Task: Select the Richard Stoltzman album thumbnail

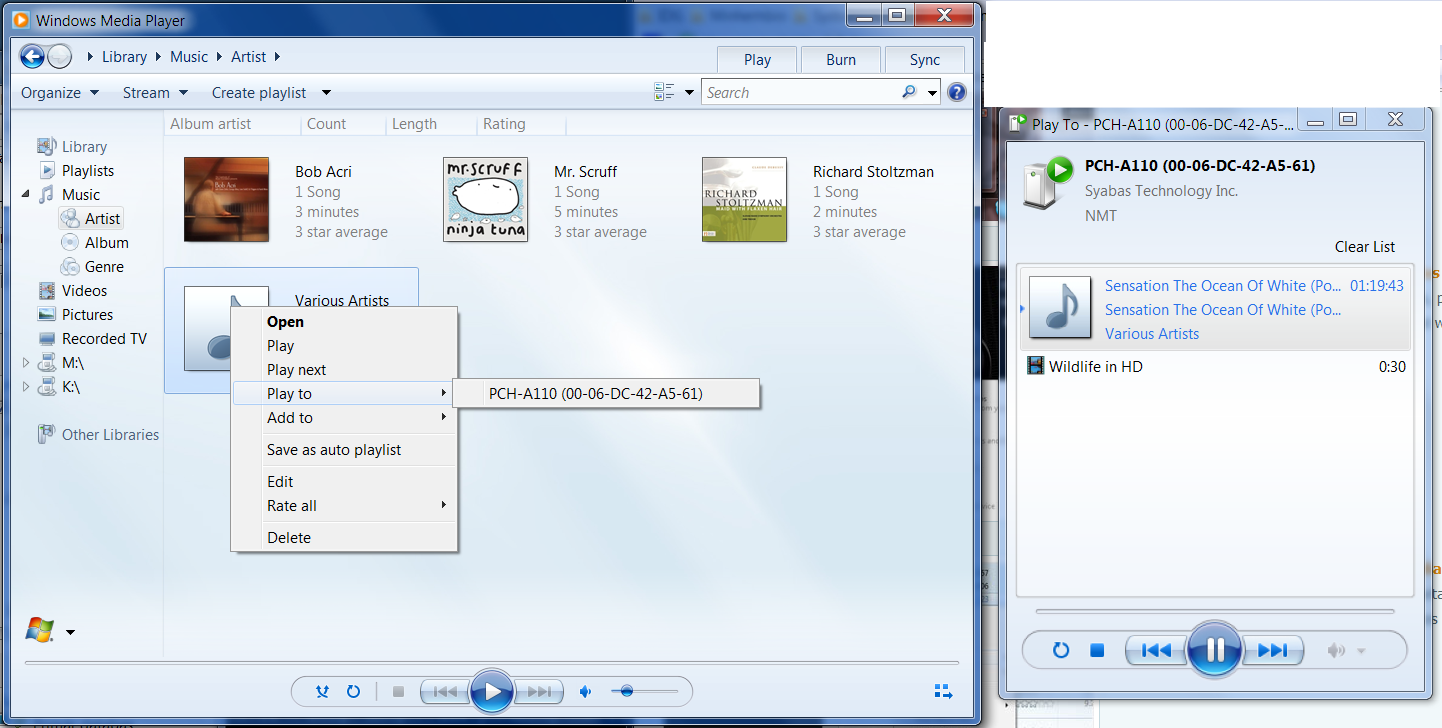Action: 744,200
